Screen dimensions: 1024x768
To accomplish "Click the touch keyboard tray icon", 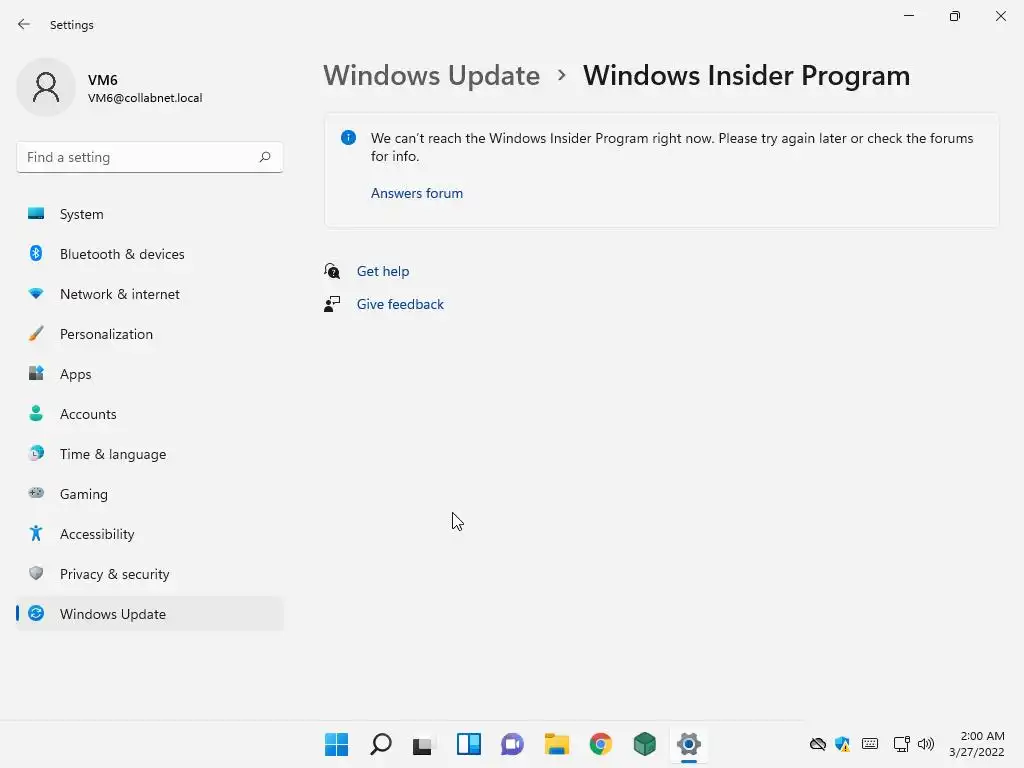I will (870, 744).
